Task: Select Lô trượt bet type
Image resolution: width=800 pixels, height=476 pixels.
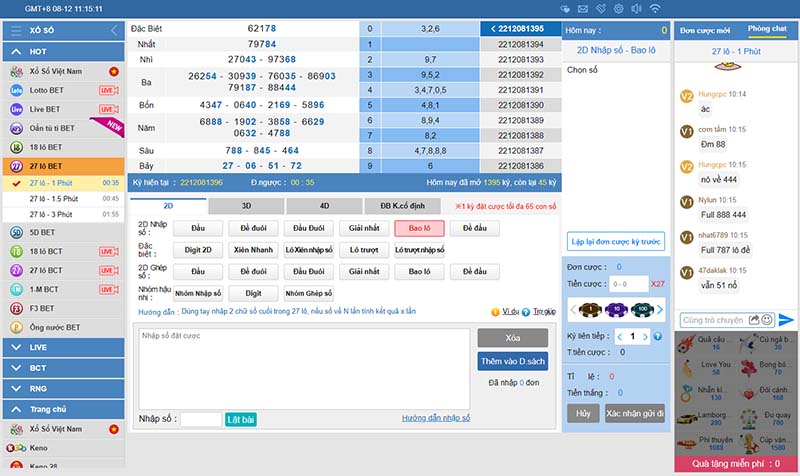Action: (364, 250)
